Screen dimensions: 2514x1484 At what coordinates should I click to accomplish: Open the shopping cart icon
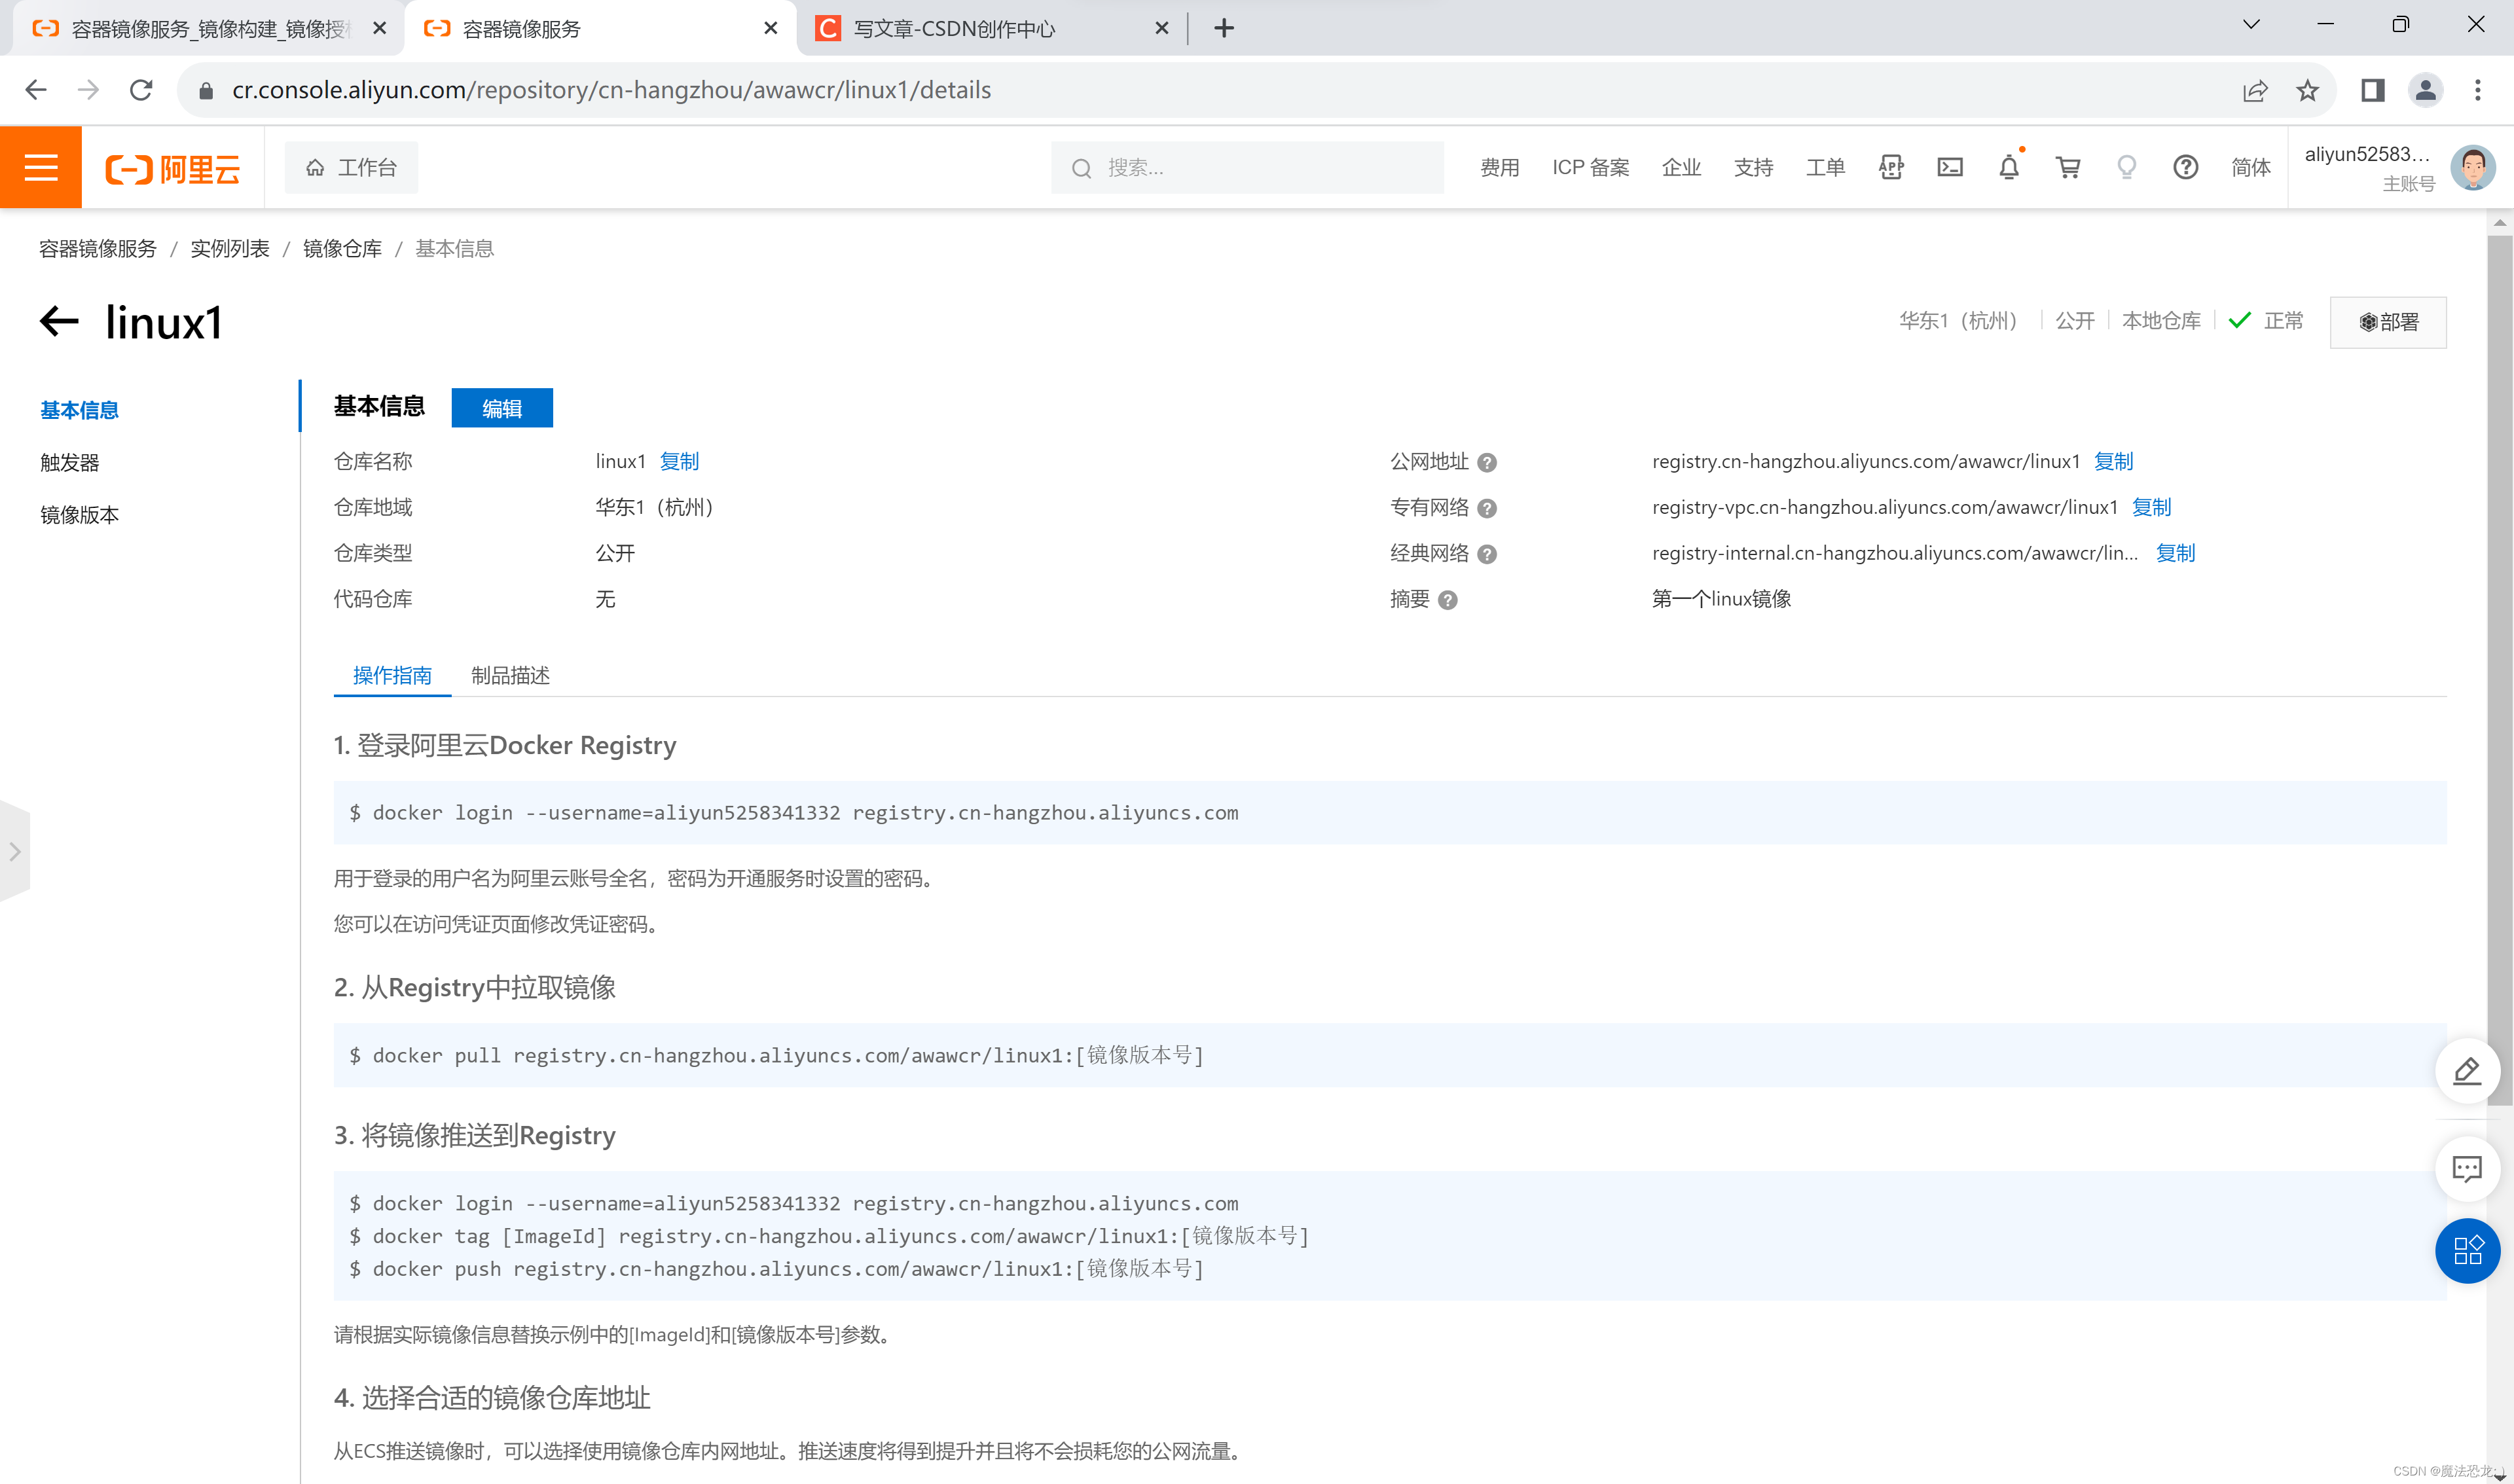[x=2067, y=167]
